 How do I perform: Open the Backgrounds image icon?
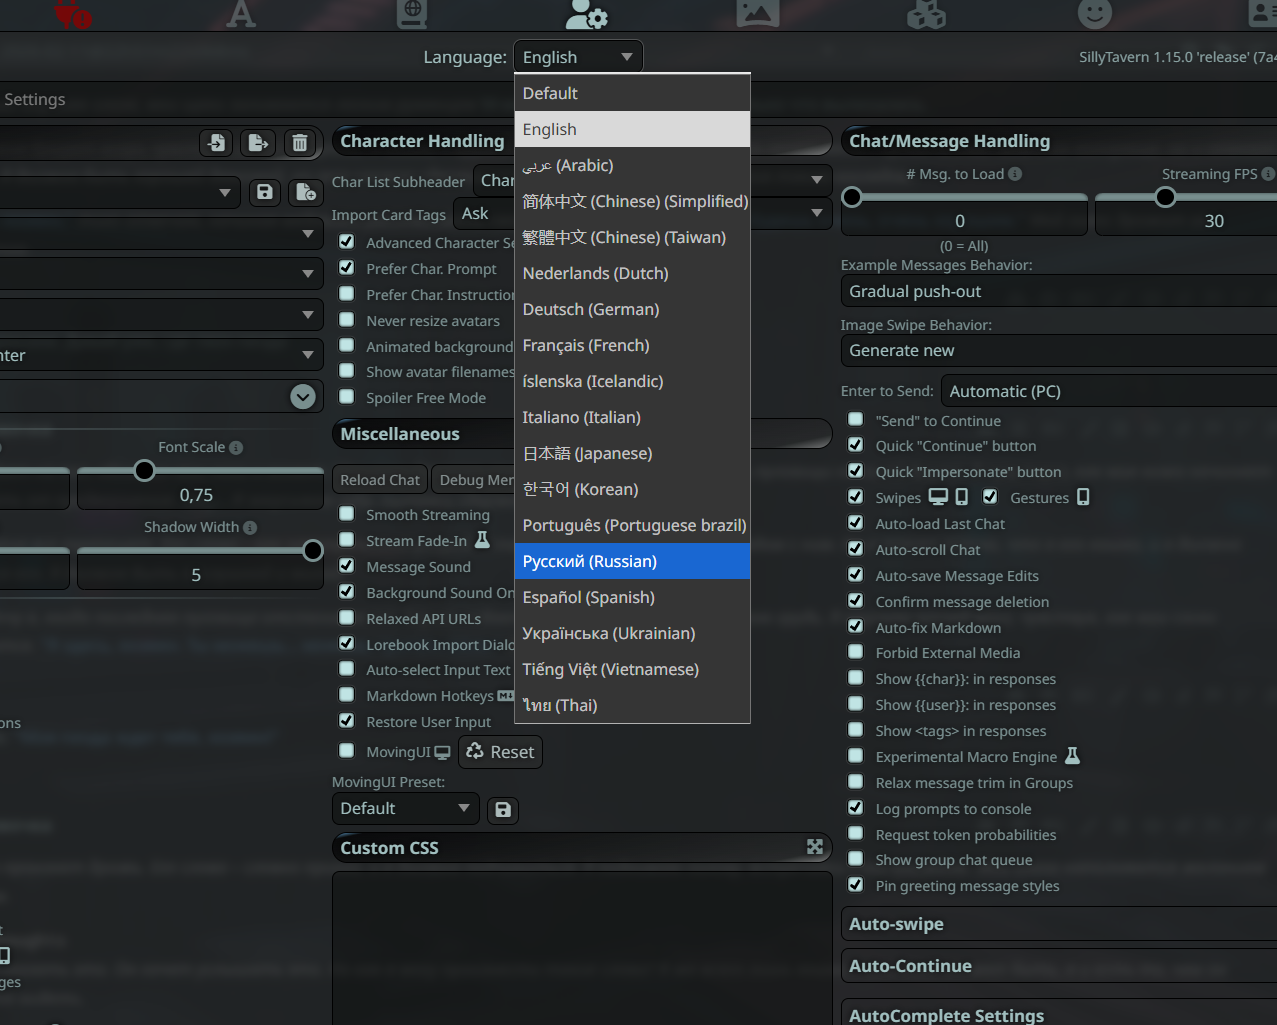(x=758, y=13)
